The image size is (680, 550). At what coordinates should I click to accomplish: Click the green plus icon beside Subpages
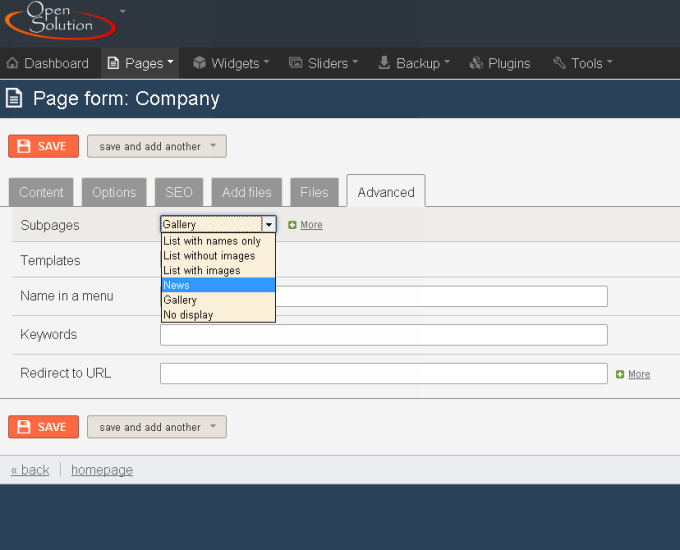tap(292, 225)
